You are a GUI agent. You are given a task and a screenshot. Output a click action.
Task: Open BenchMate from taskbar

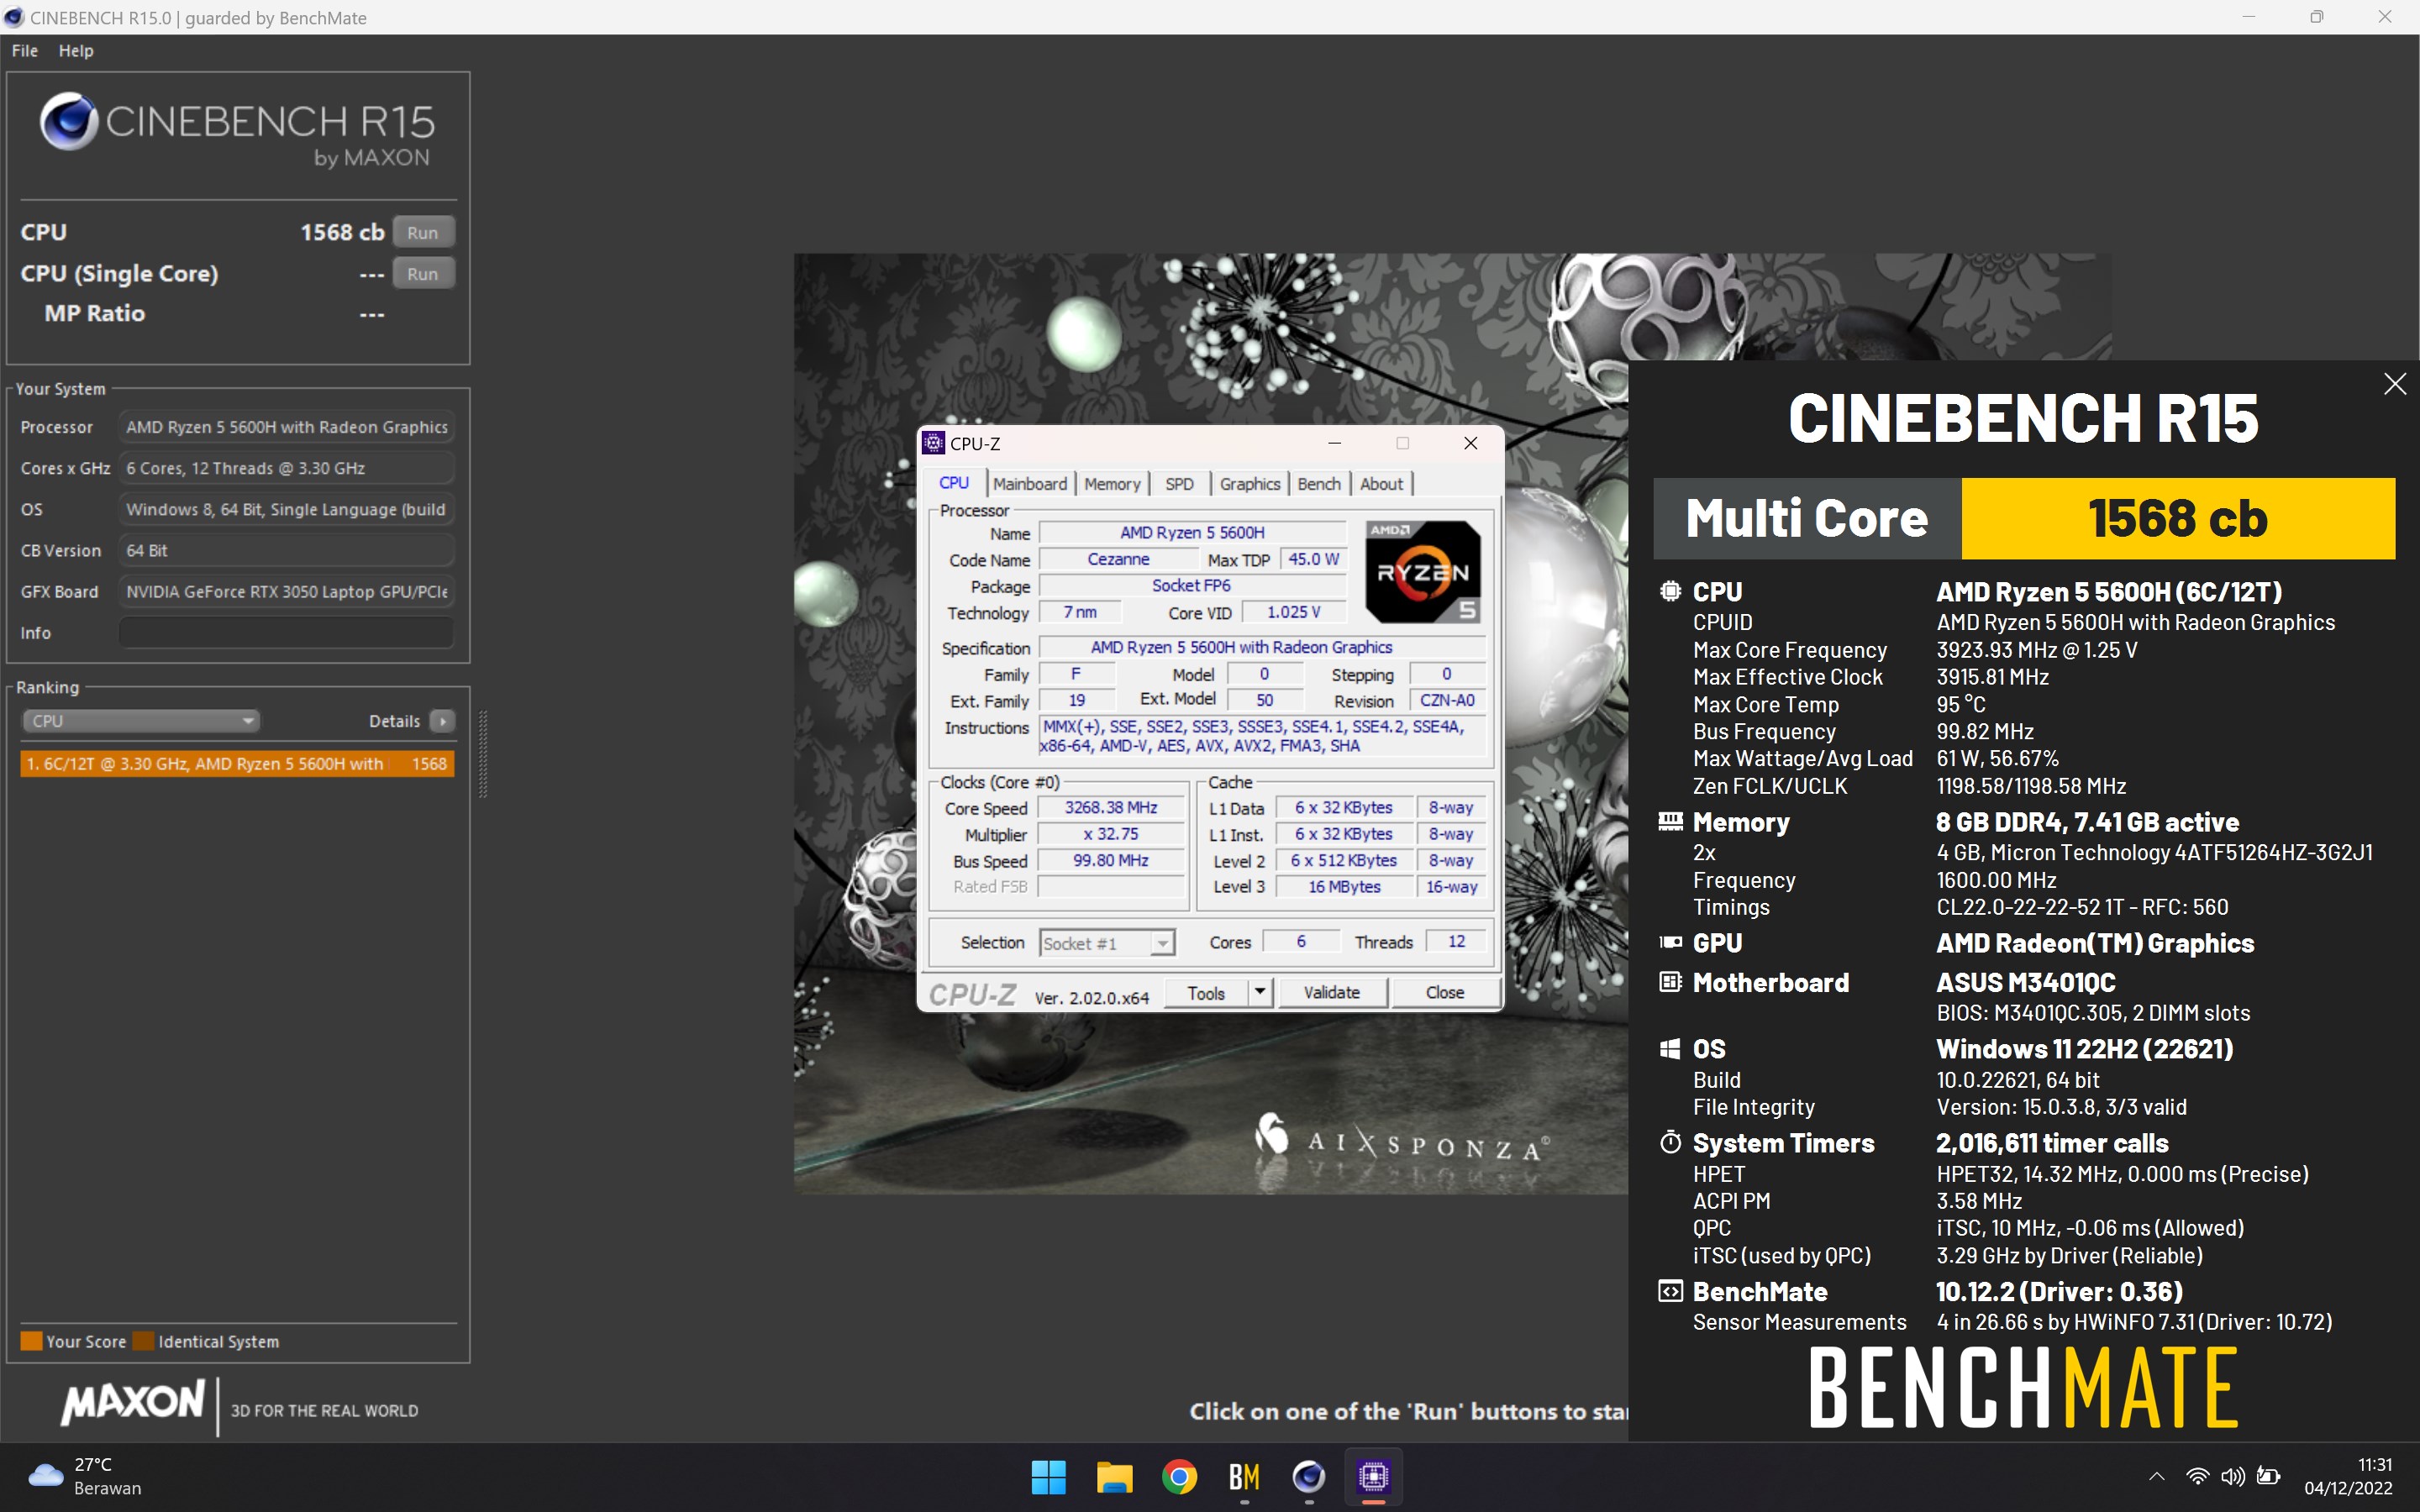(1244, 1477)
